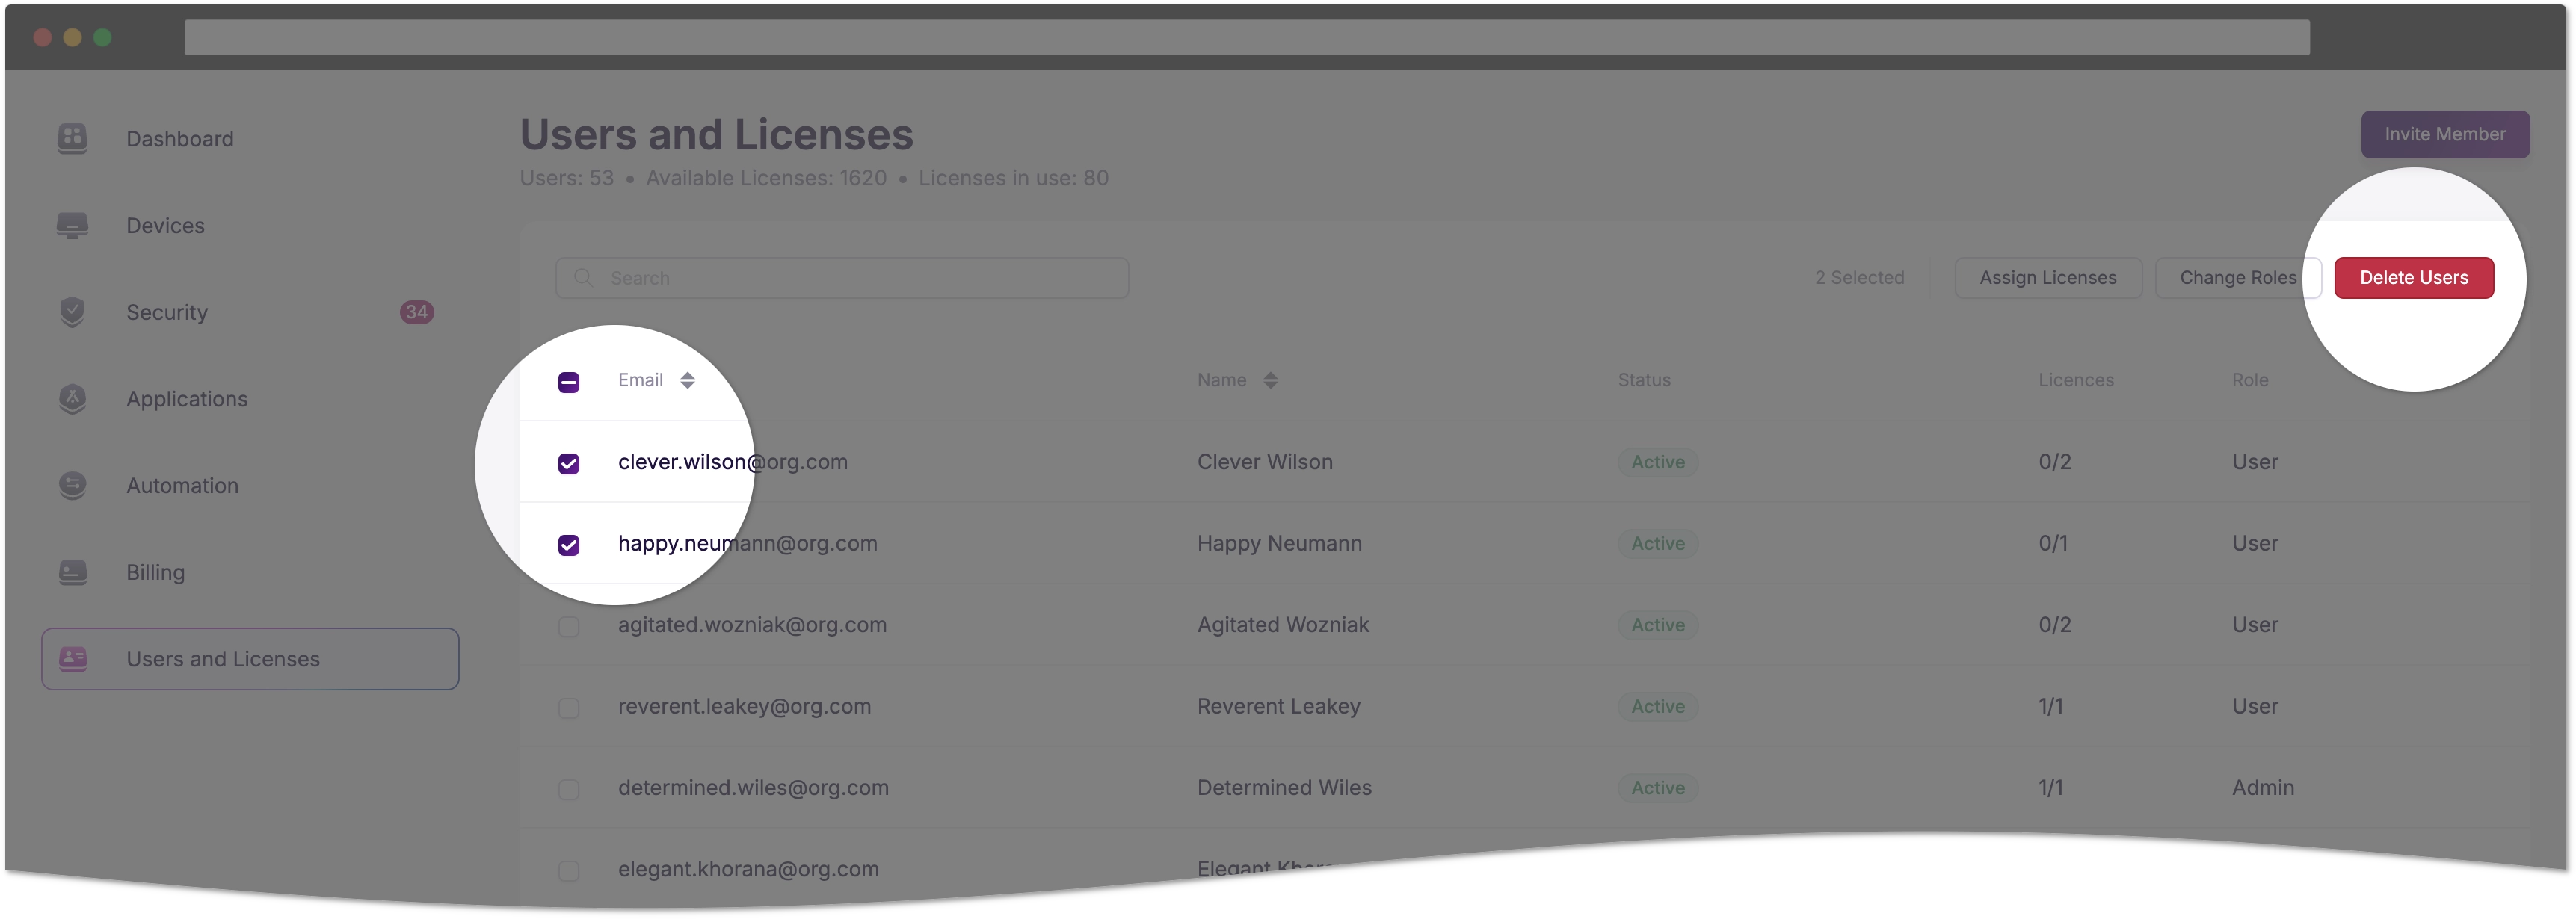Click the Applications icon in sidebar
The width and height of the screenshot is (2576, 919).
[x=74, y=399]
